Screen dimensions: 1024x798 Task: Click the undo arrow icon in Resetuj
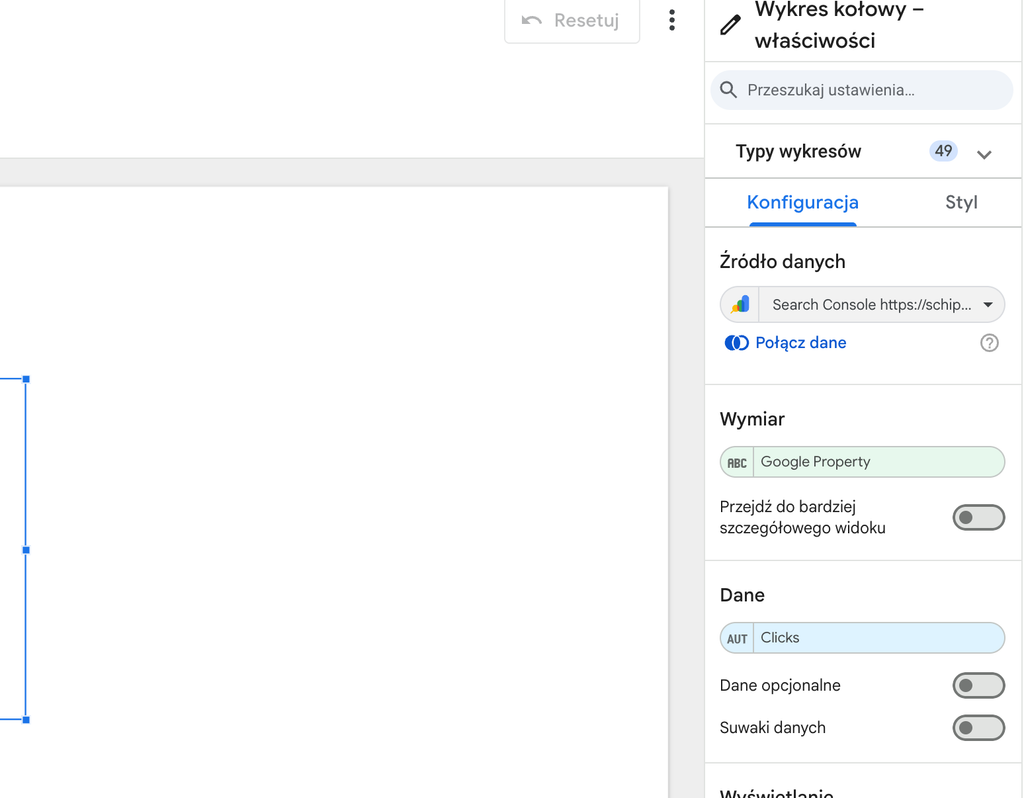click(x=532, y=20)
